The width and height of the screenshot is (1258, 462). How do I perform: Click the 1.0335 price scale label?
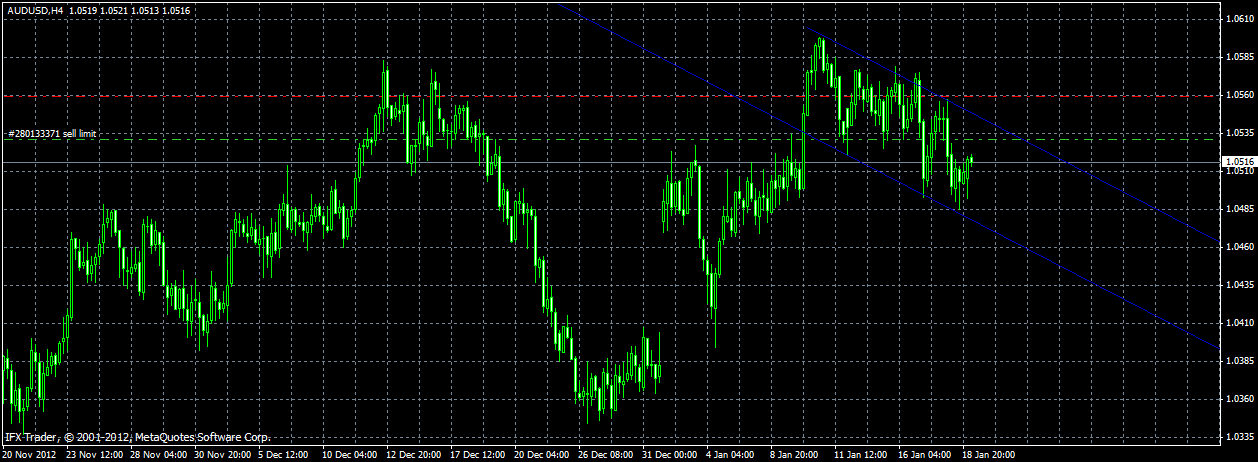coord(1238,437)
